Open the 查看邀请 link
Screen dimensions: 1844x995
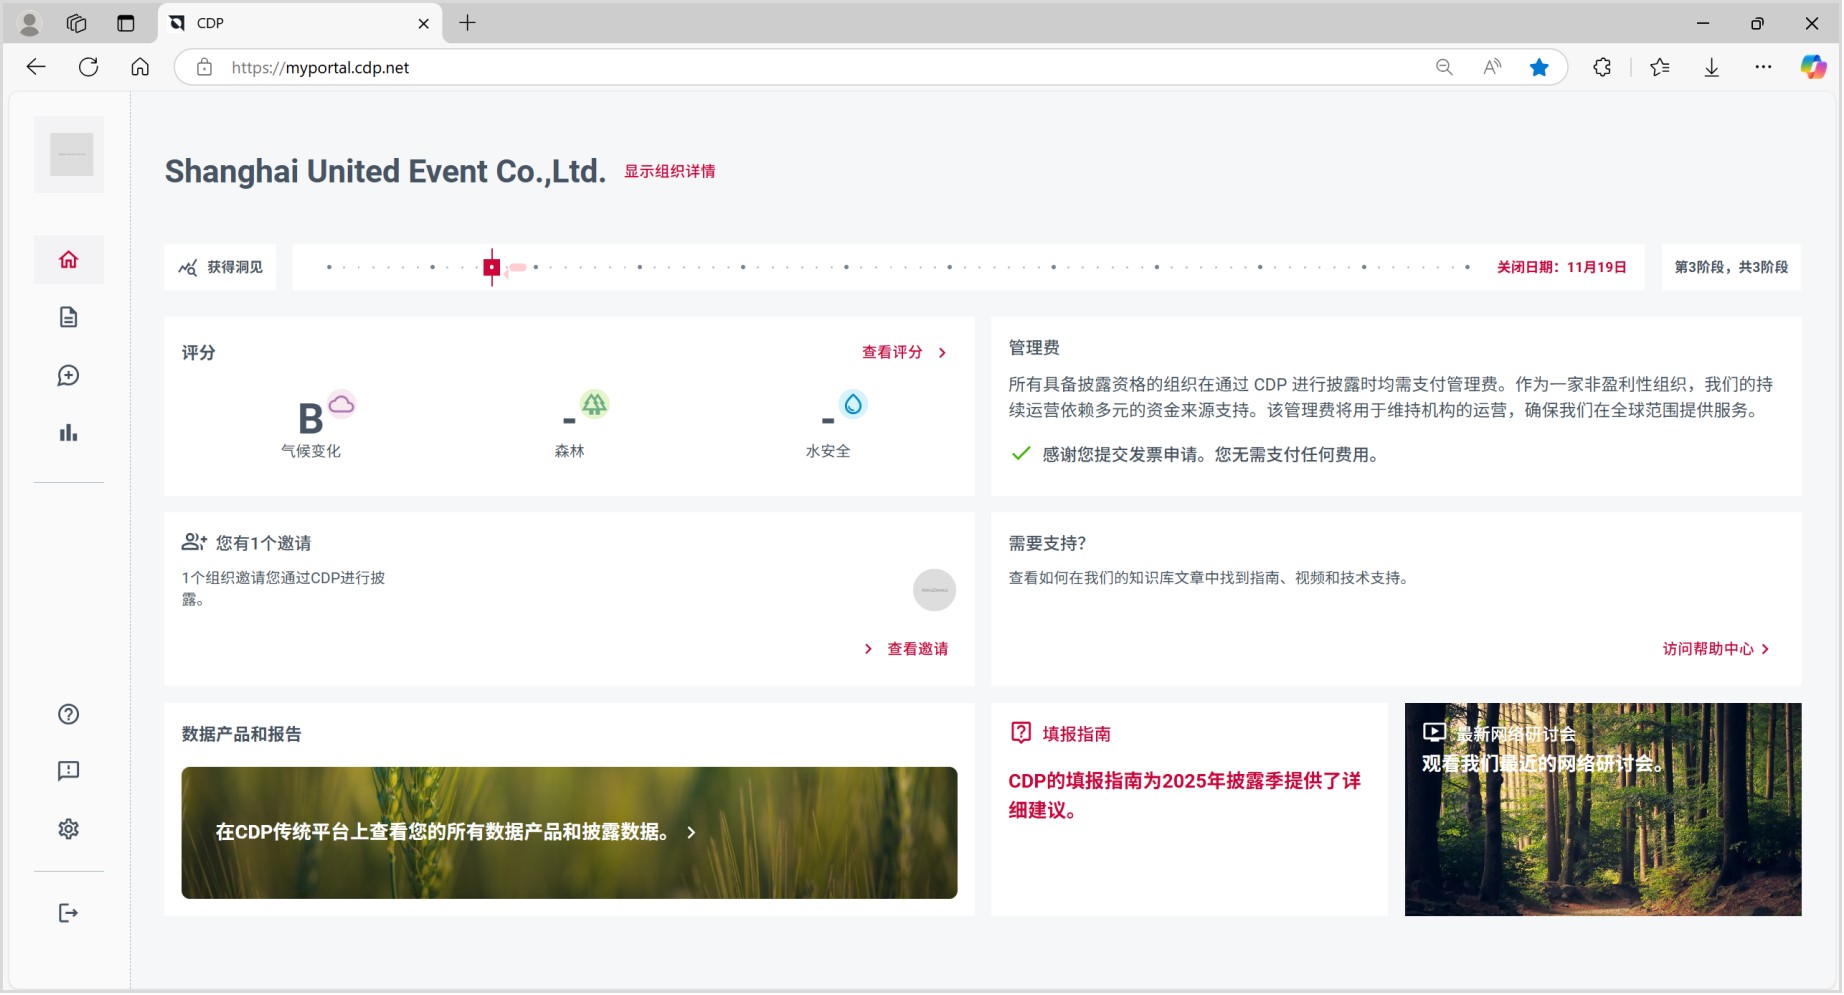click(918, 650)
